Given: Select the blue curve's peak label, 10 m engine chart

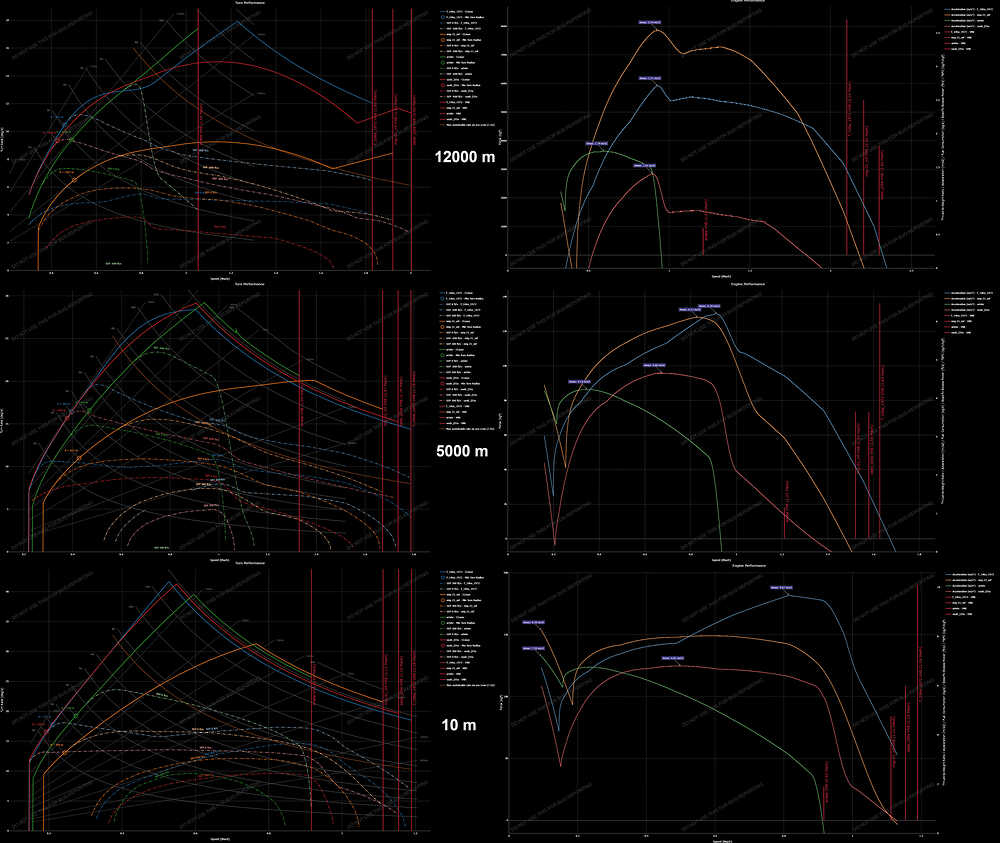Looking at the screenshot, I should pyautogui.click(x=781, y=588).
